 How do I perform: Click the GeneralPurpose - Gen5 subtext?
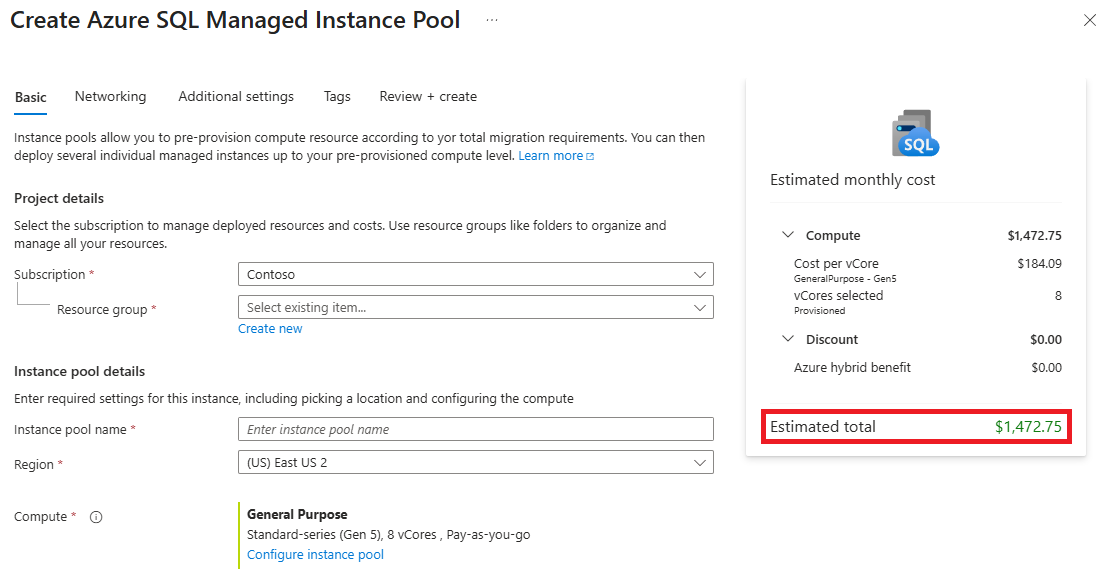click(845, 279)
